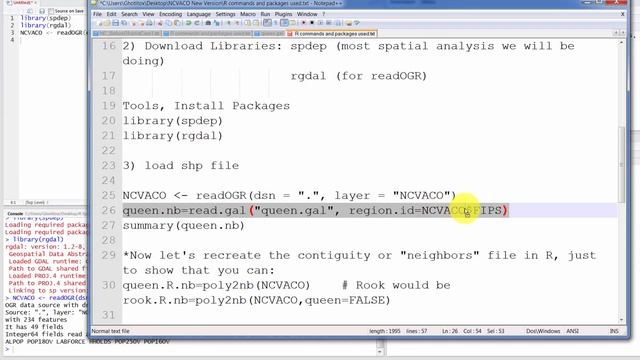640x360 pixels.
Task: Click the New file icon in Notepad++ toolbar
Action: coord(100,23)
